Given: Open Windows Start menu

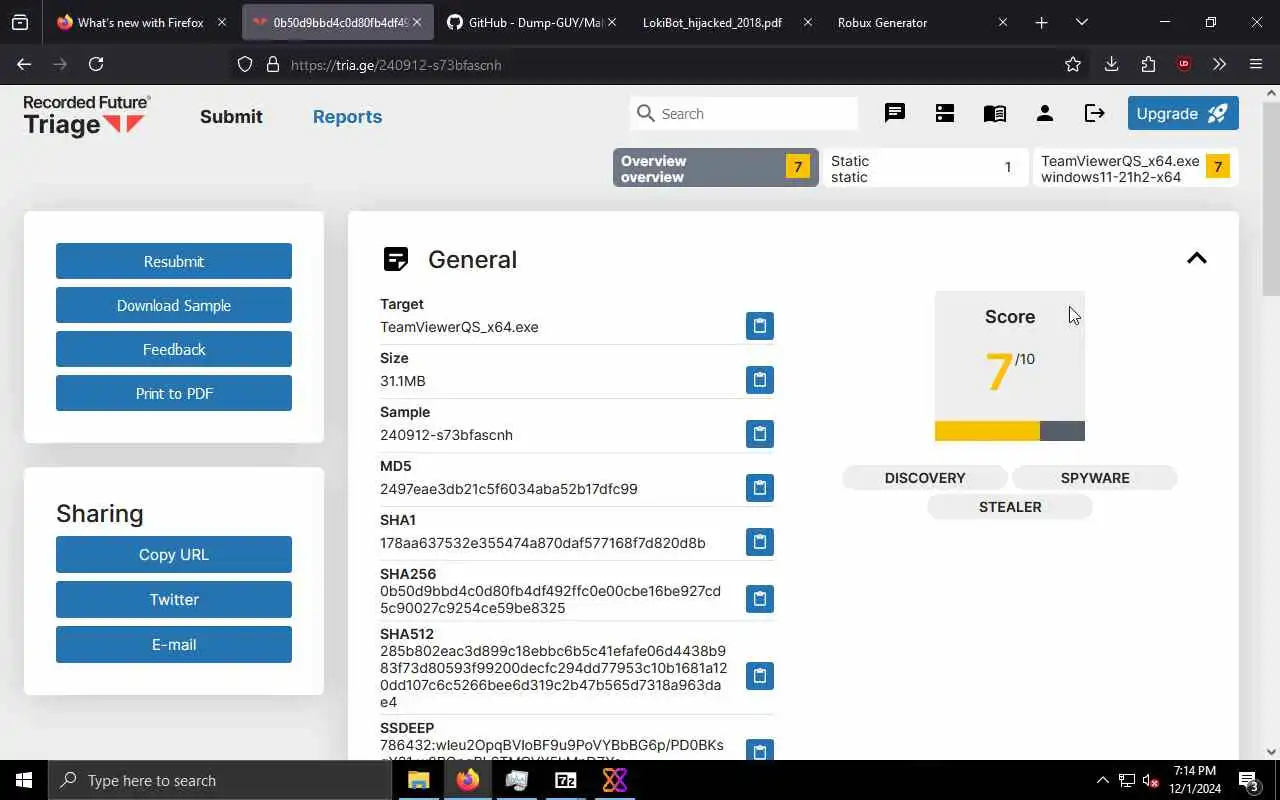Looking at the screenshot, I should tap(24, 780).
